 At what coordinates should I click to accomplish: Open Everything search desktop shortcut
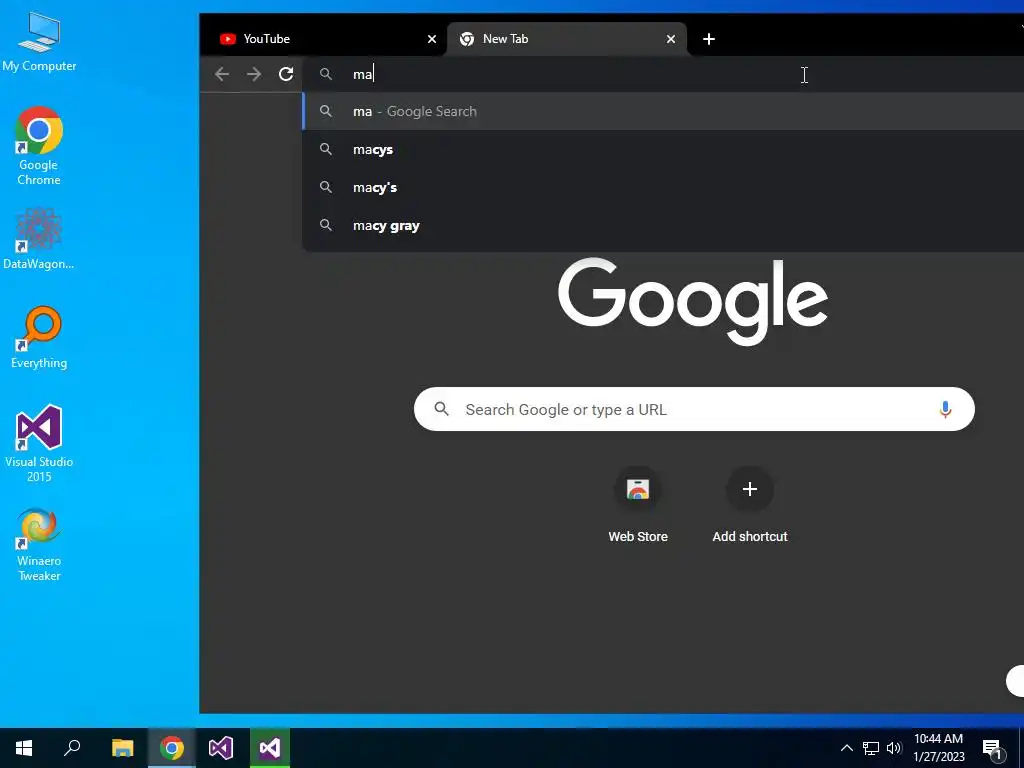coord(39,337)
